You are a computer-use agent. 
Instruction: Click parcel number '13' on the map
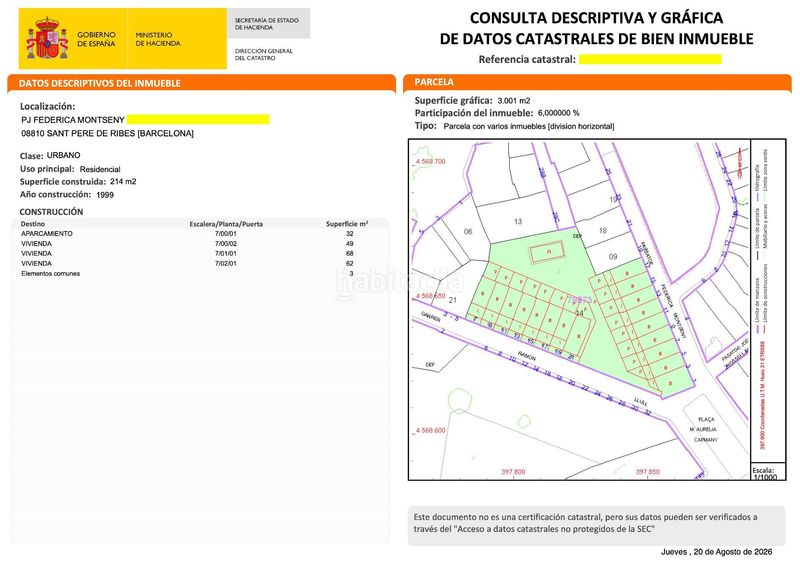(x=518, y=222)
